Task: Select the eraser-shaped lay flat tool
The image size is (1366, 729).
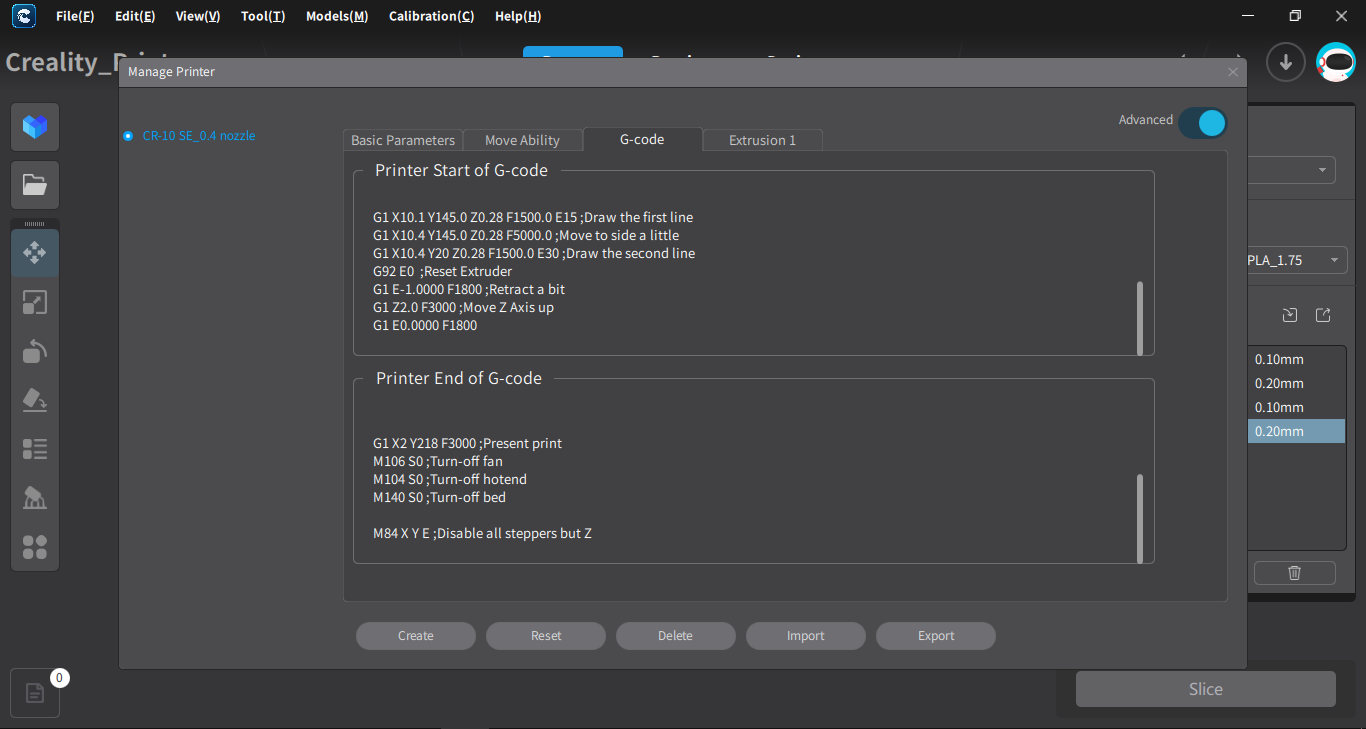Action: pos(35,400)
